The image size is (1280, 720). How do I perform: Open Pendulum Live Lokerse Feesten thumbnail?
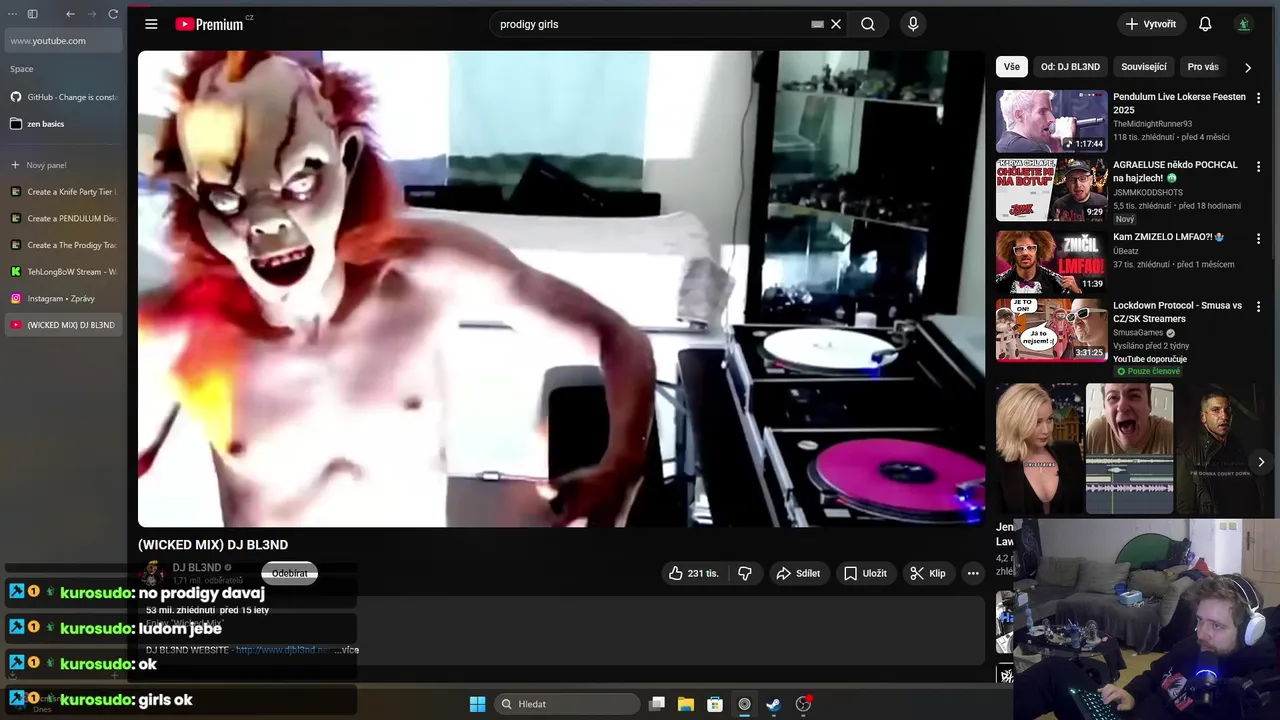(1051, 121)
